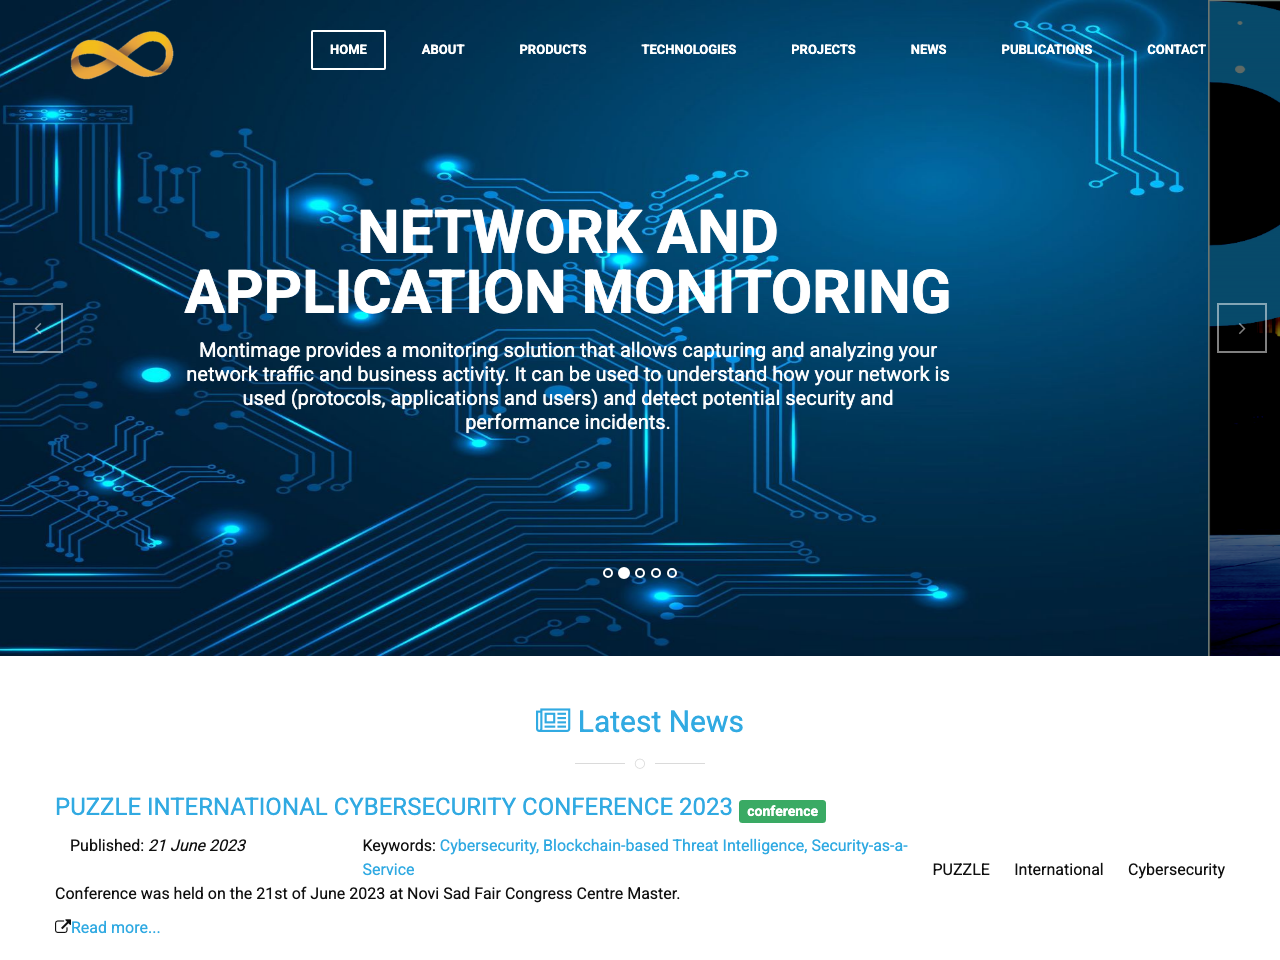Open the PUBLICATIONS menu item

[x=1046, y=49]
